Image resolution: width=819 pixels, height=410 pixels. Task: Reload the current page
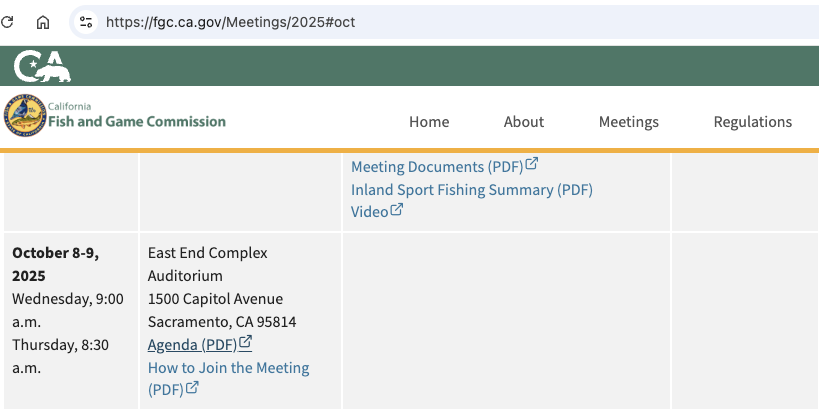click(x=7, y=21)
